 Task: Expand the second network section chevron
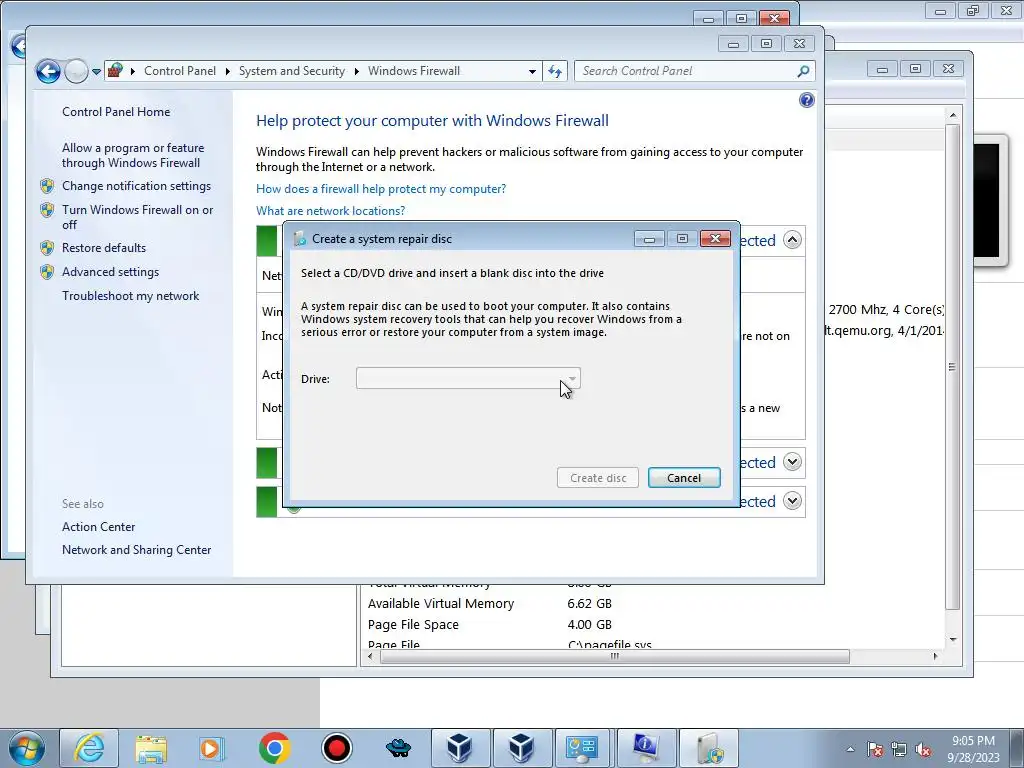792,462
